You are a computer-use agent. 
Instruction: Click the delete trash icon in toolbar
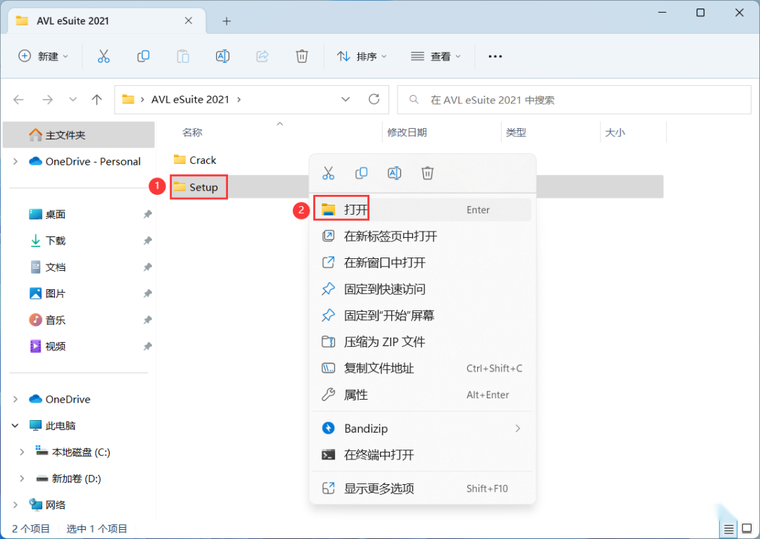pos(301,56)
